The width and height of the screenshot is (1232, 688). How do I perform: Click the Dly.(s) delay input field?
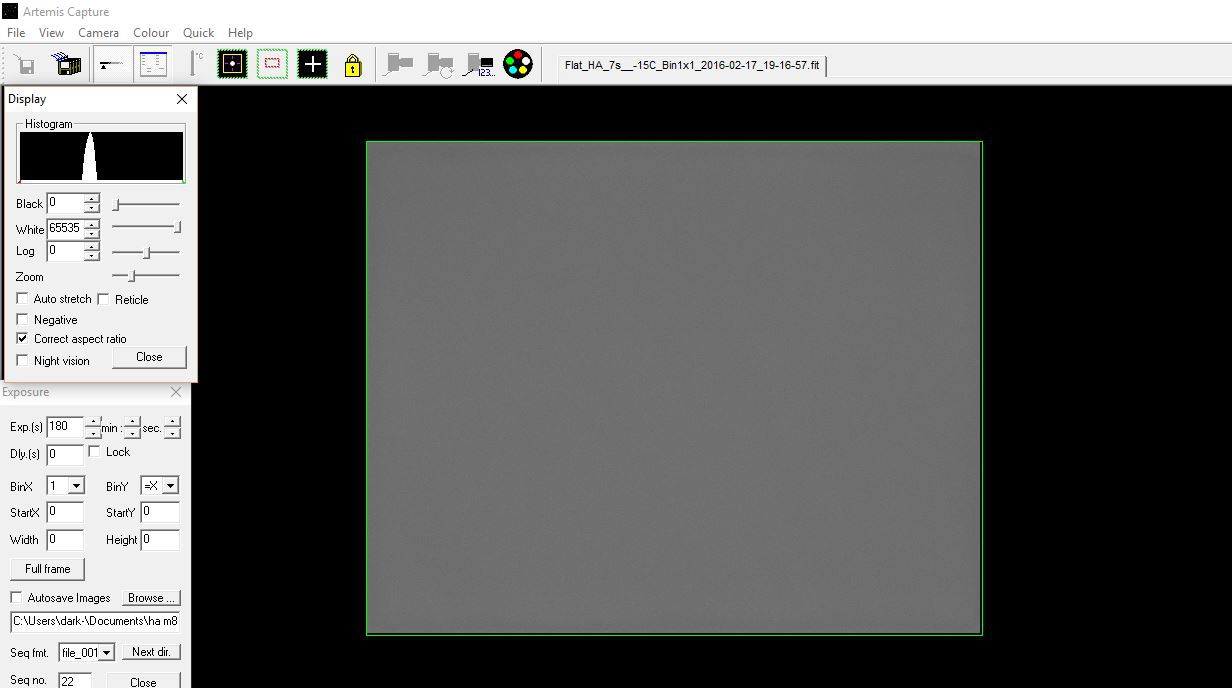pos(65,455)
